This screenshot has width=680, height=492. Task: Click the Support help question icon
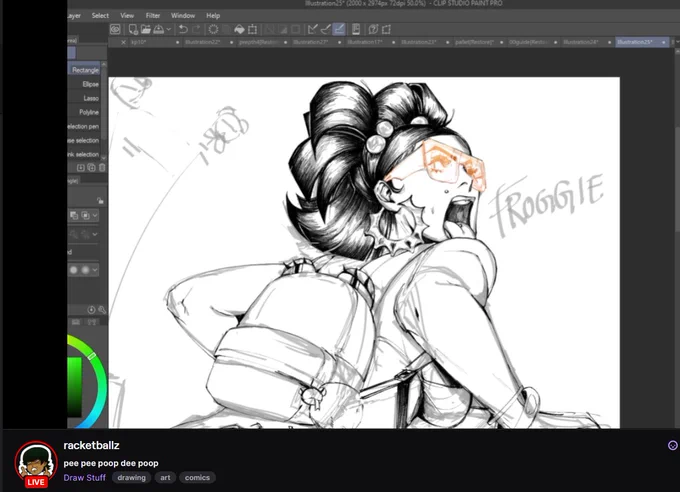(x=373, y=29)
